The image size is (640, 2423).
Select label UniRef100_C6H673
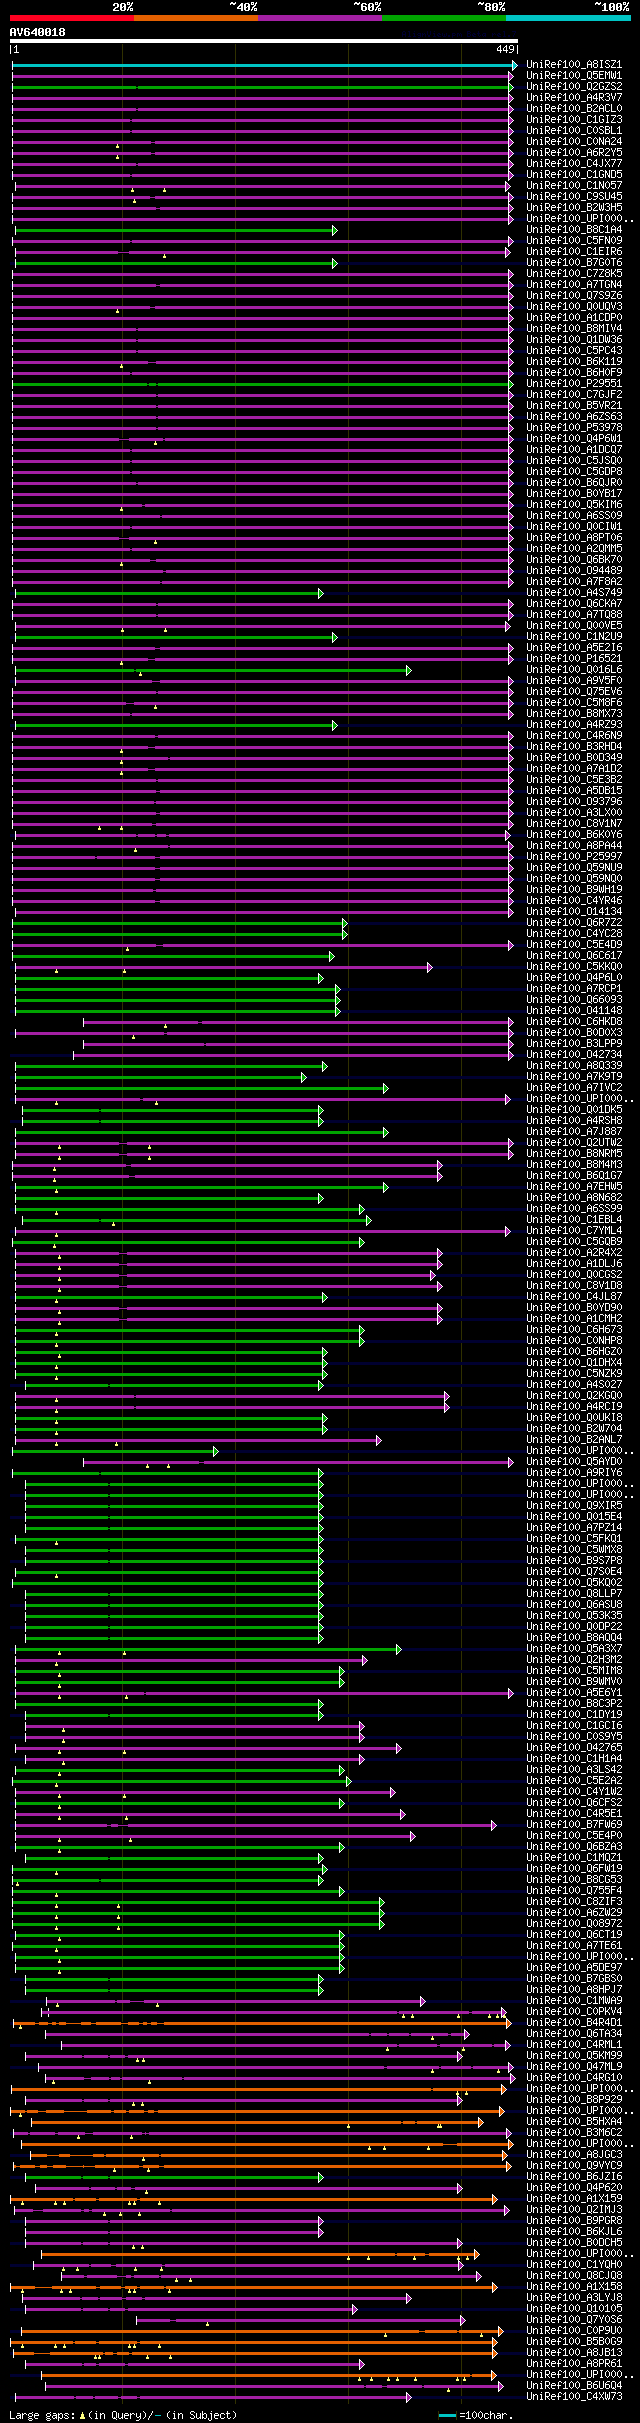coord(574,1330)
